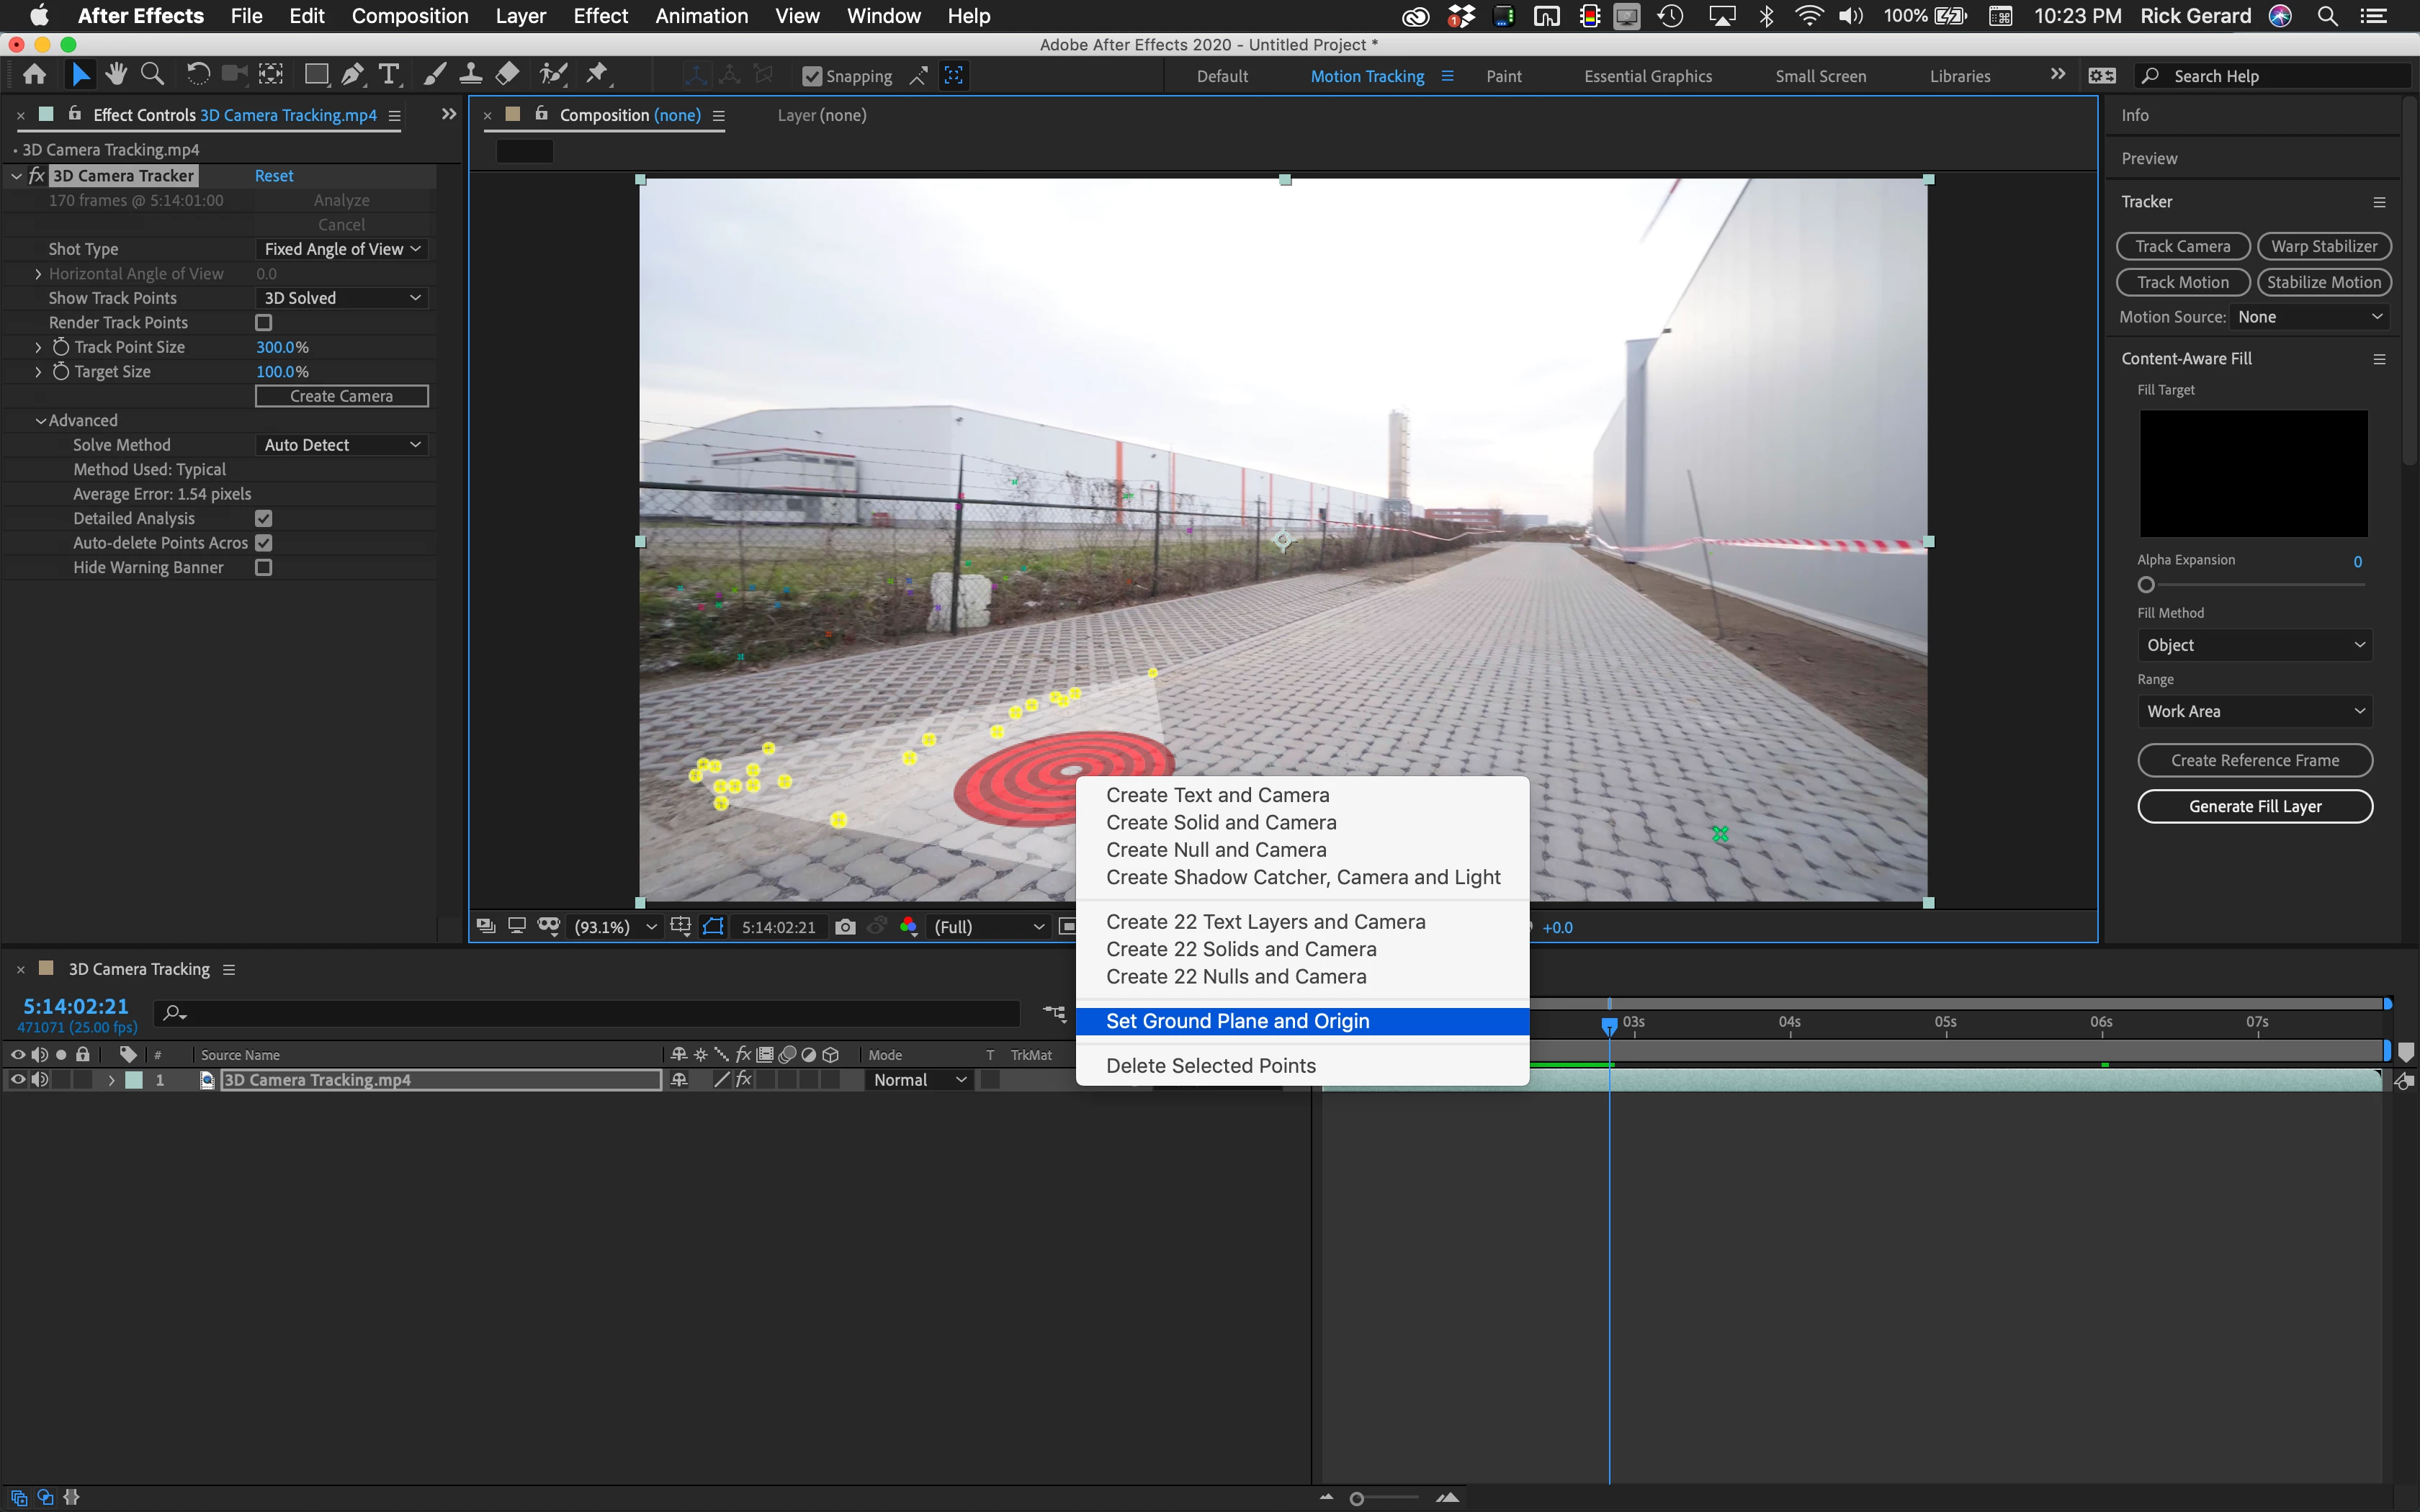The image size is (2420, 1512).
Task: Uncheck Detailed Analysis option
Action: tap(264, 518)
